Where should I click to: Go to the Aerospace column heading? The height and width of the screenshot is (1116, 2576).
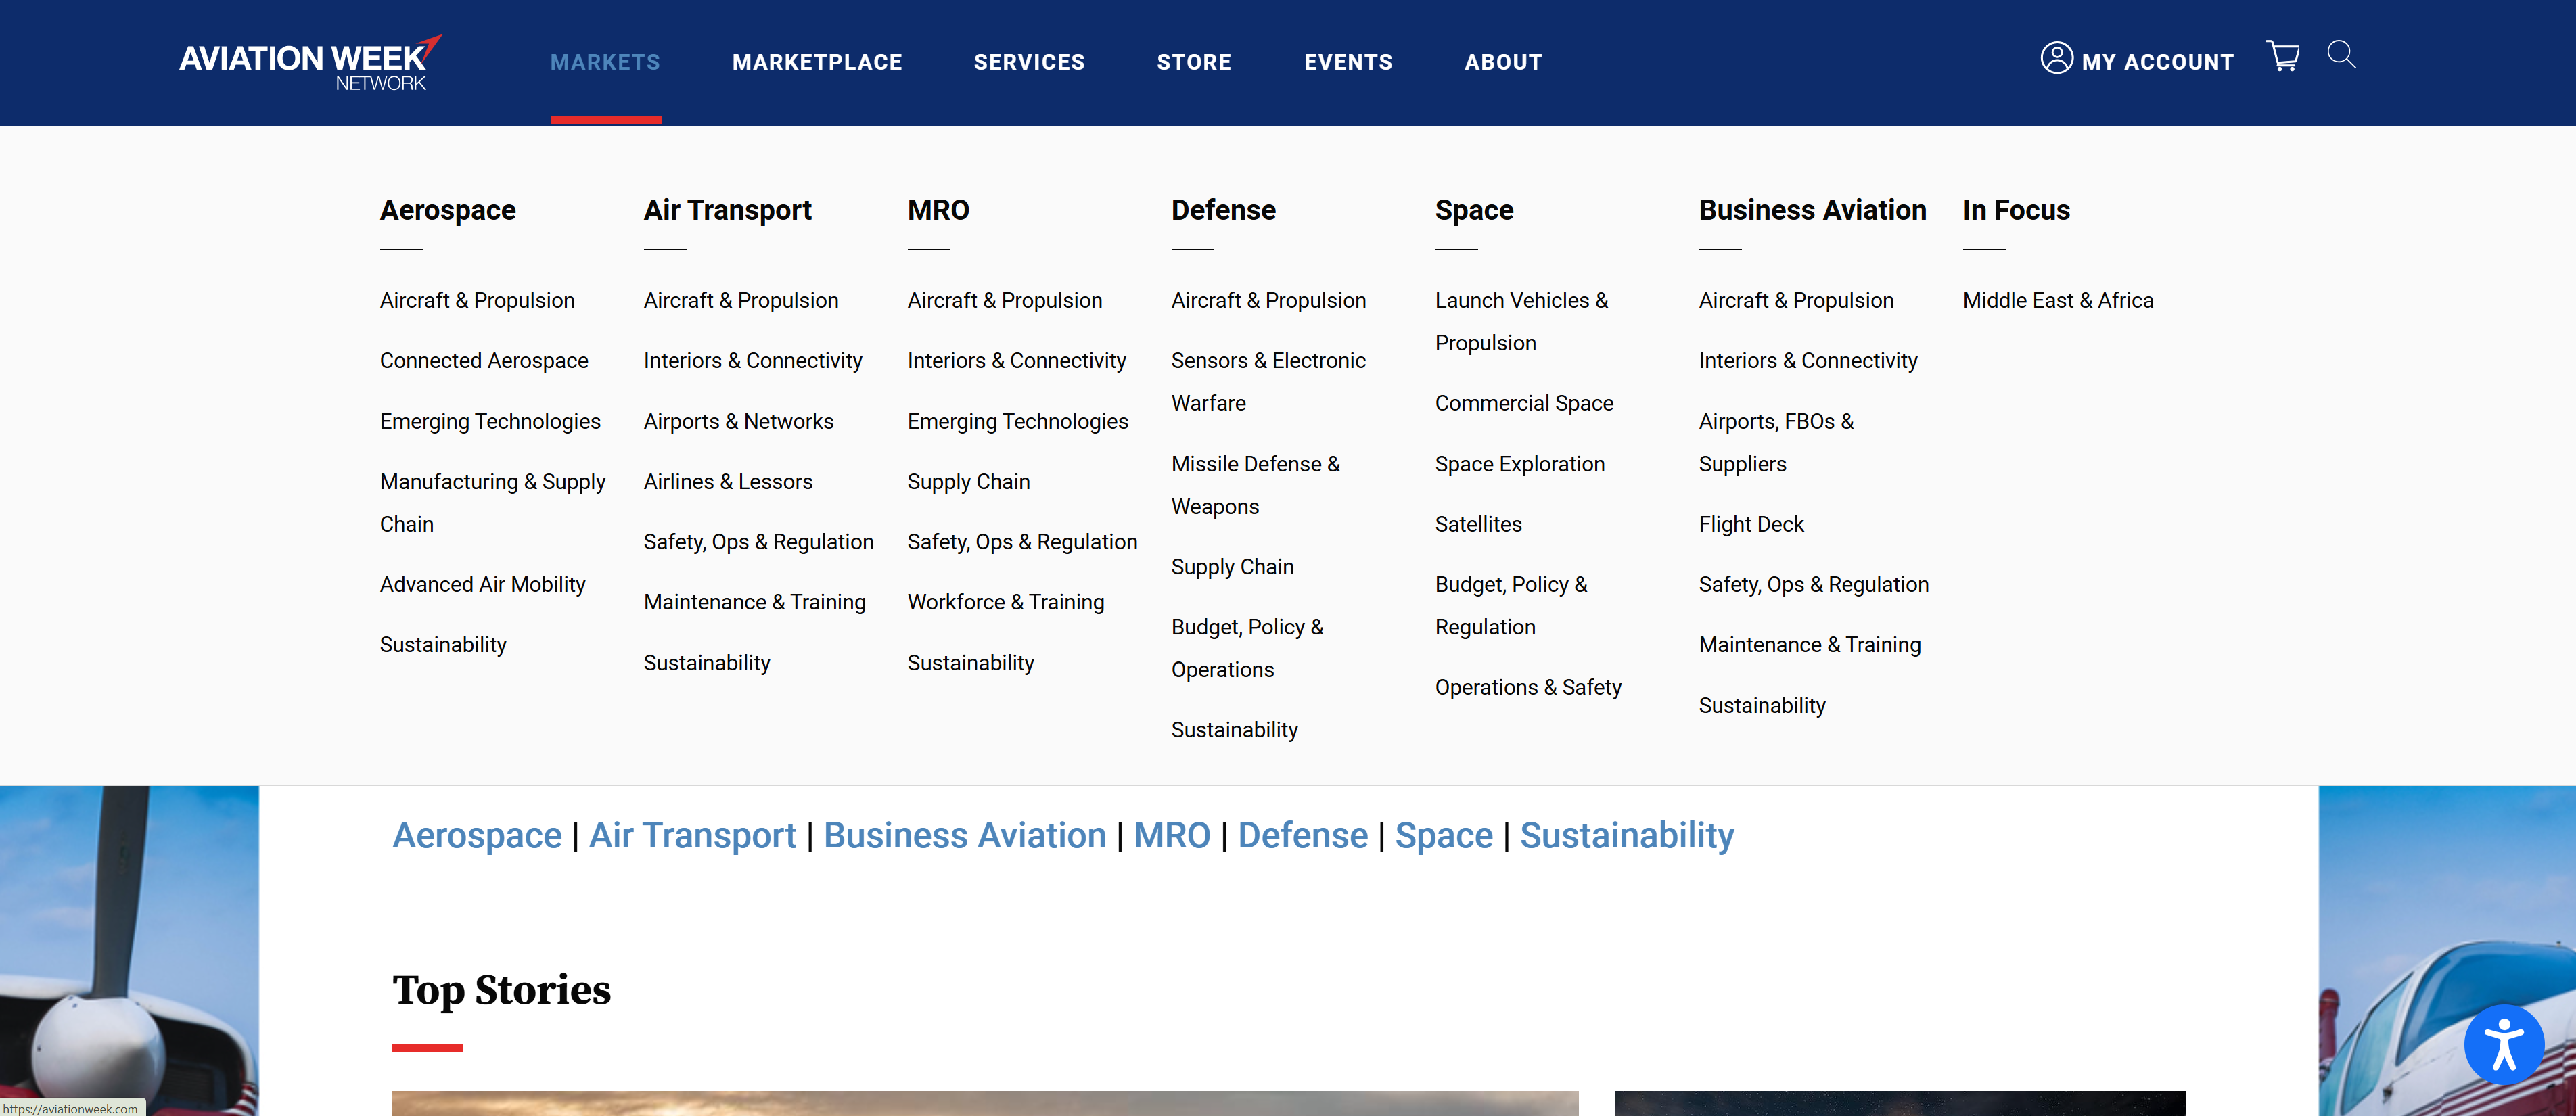(x=448, y=210)
